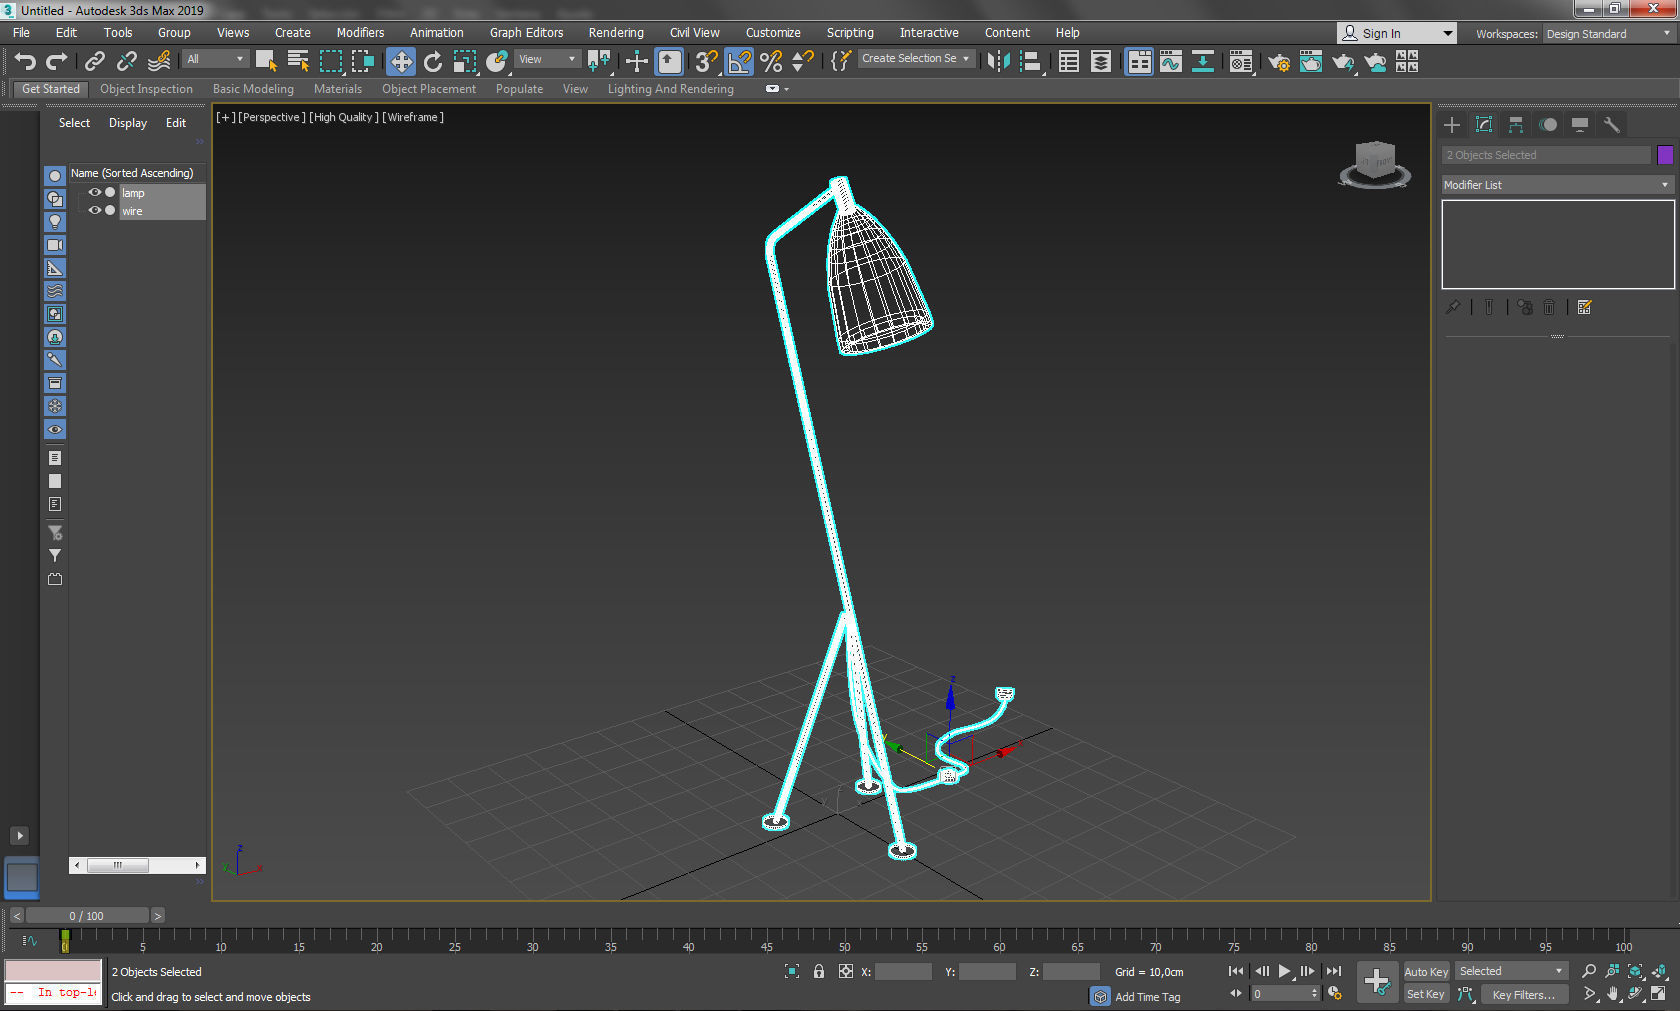The image size is (1680, 1011).
Task: Activate Unlink Selection tool
Action: point(127,62)
